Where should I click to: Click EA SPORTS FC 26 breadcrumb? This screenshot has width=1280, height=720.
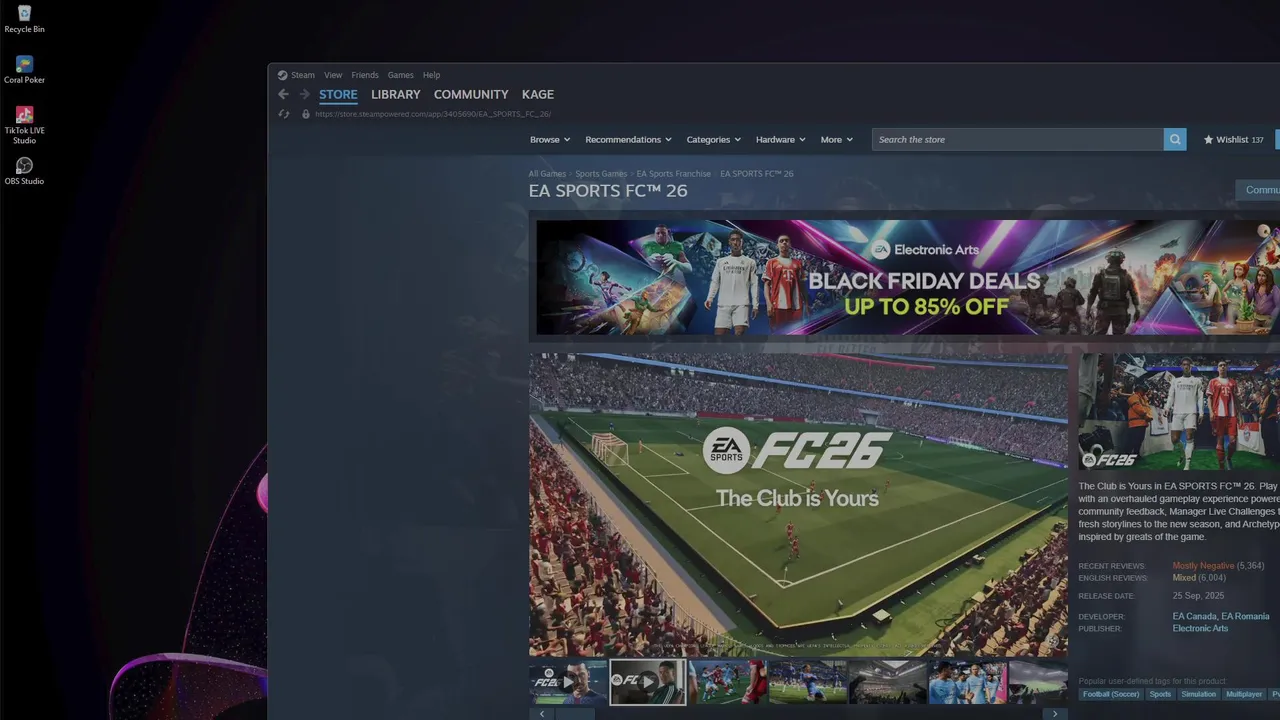(x=757, y=174)
